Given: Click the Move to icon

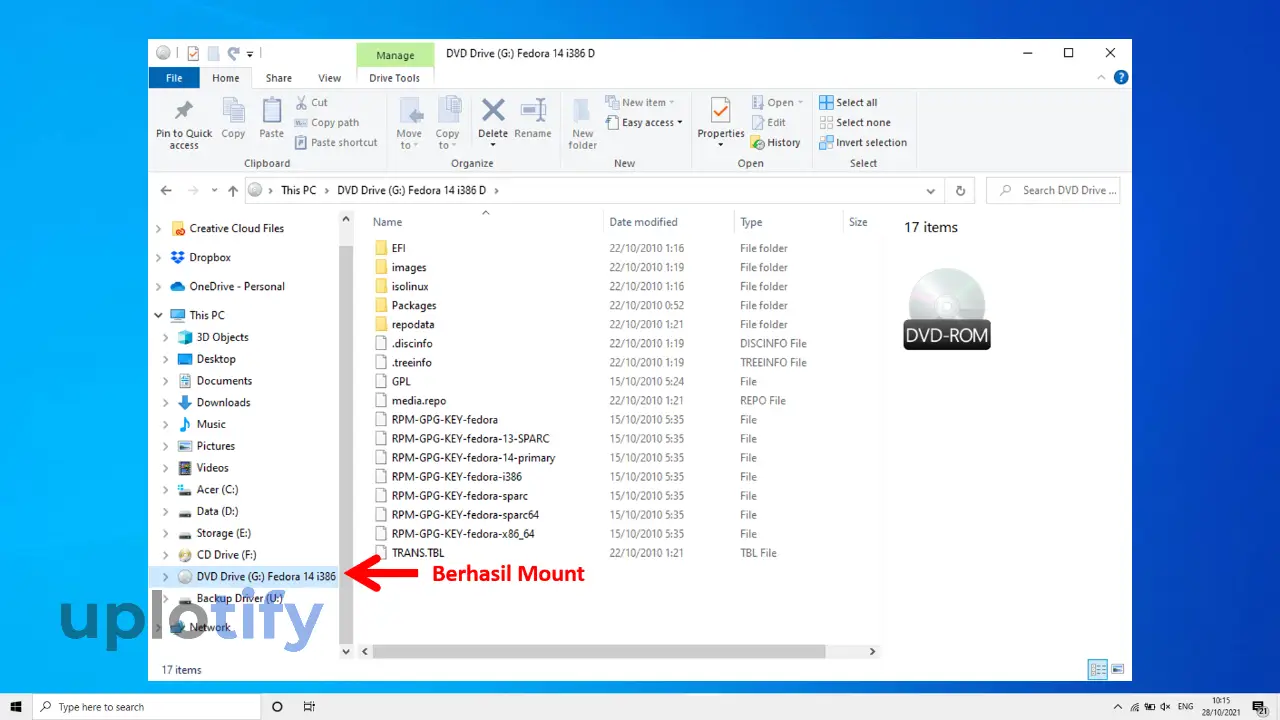Looking at the screenshot, I should pyautogui.click(x=409, y=110).
